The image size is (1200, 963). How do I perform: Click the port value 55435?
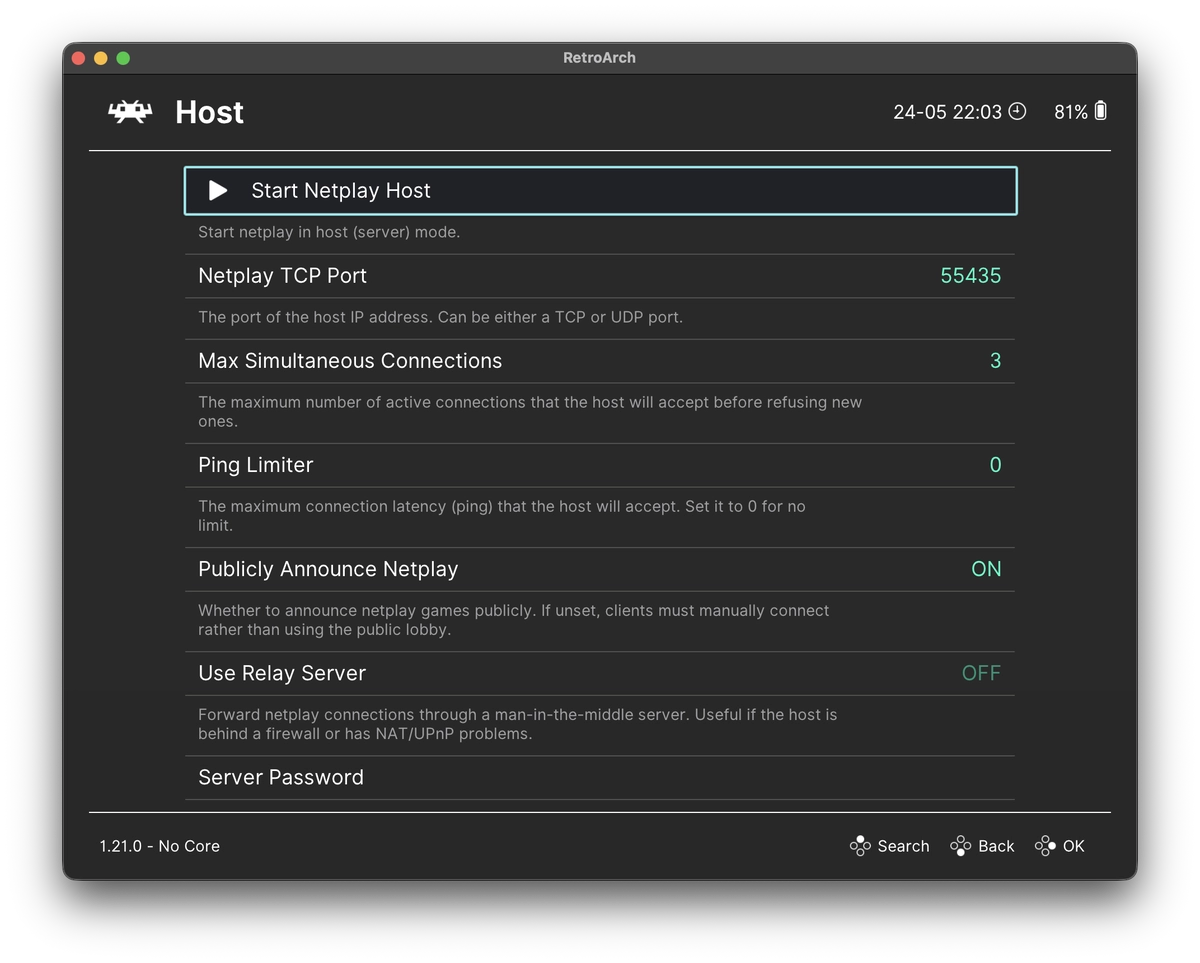[x=970, y=276]
